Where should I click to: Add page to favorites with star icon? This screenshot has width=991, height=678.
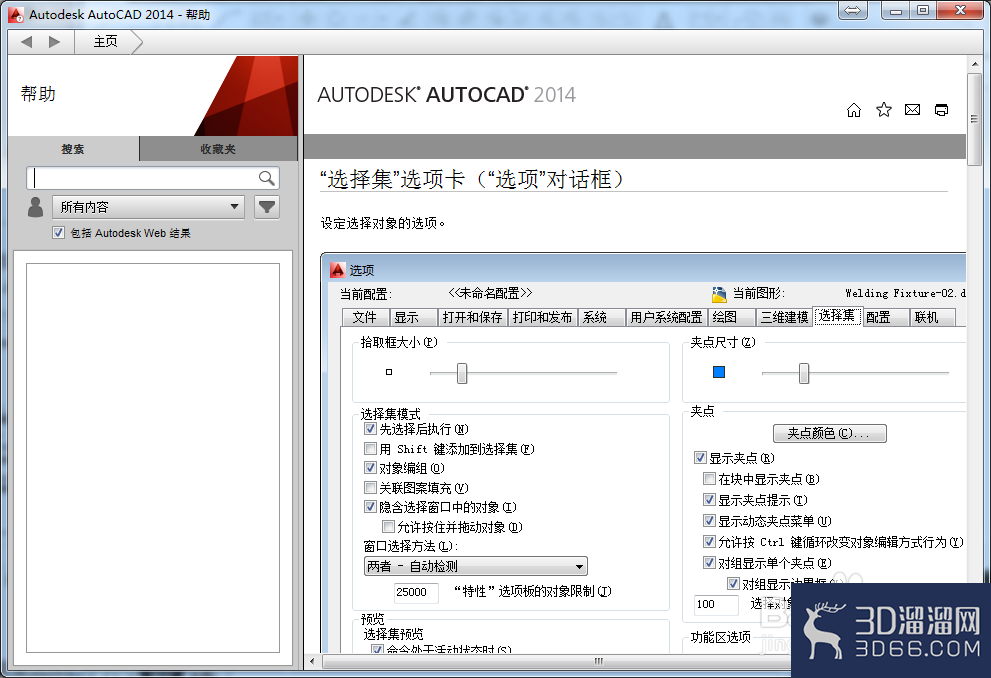pyautogui.click(x=884, y=110)
